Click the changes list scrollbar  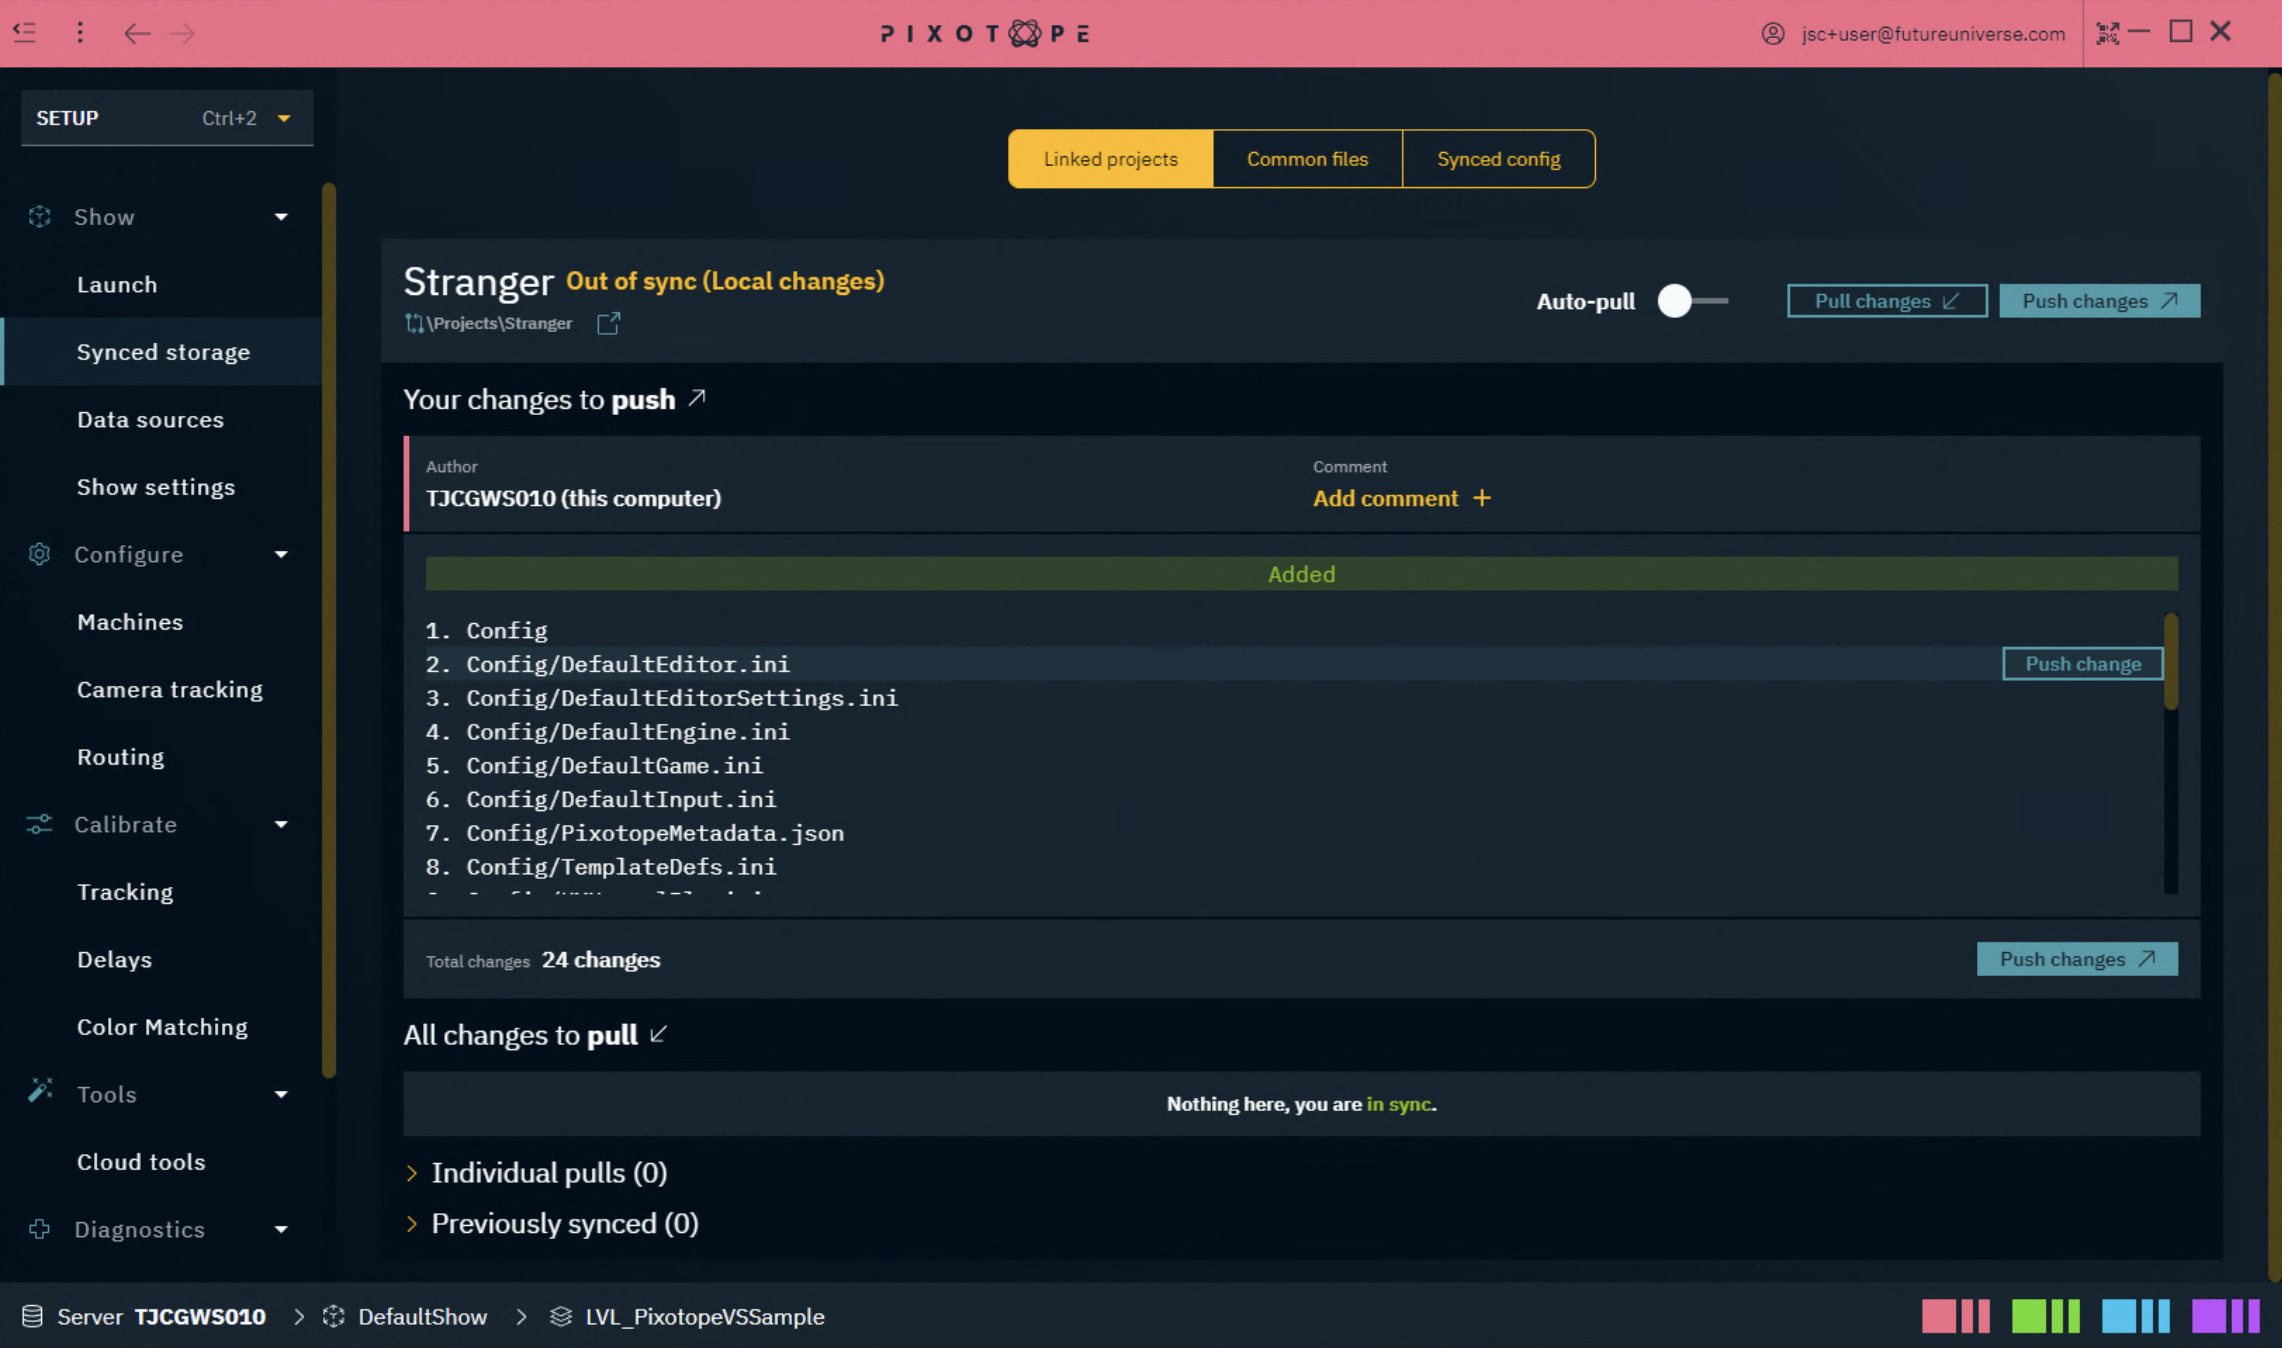2171,662
